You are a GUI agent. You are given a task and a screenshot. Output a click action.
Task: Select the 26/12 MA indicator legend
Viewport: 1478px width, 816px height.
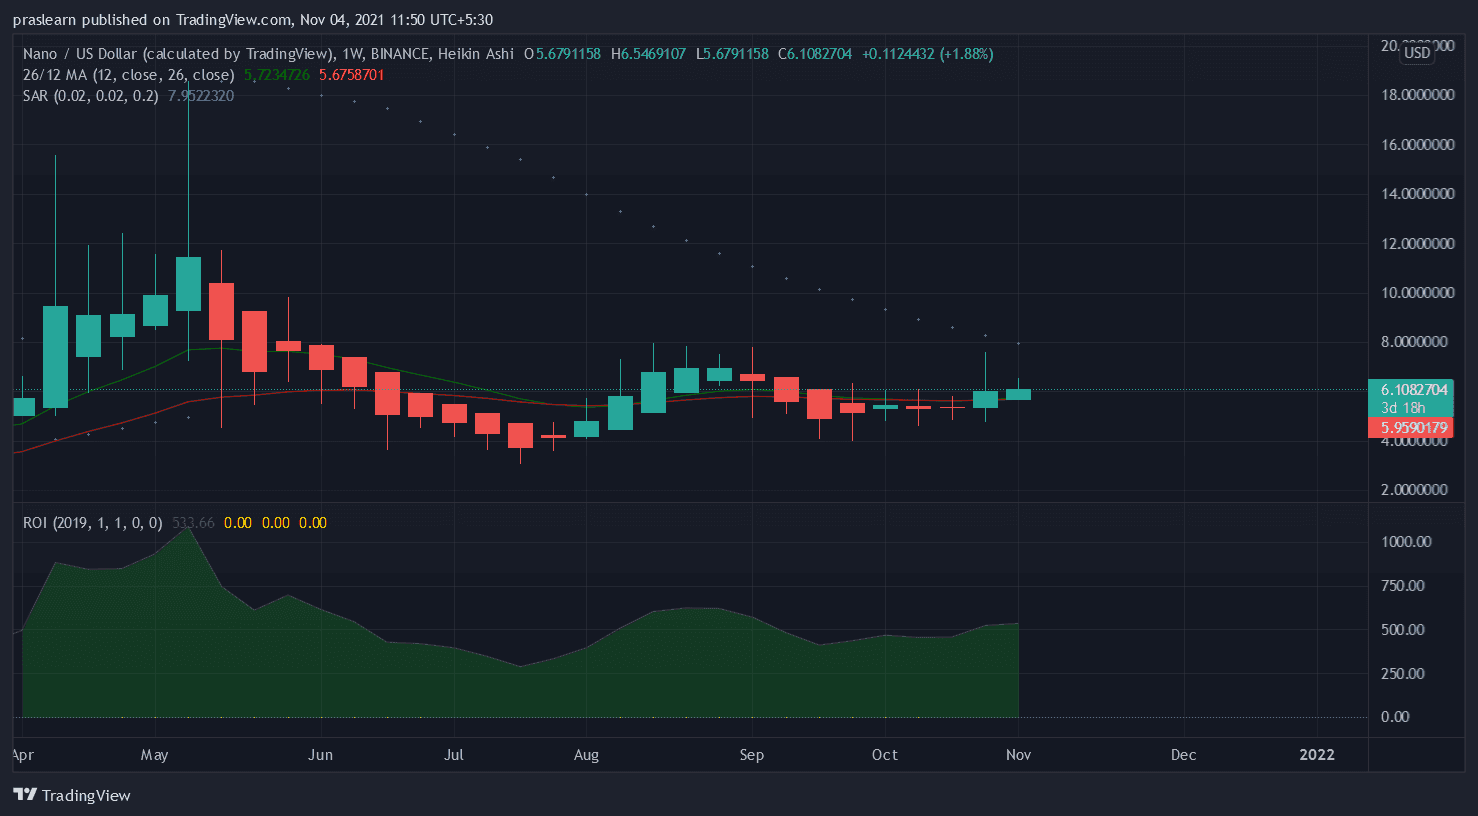coord(128,75)
